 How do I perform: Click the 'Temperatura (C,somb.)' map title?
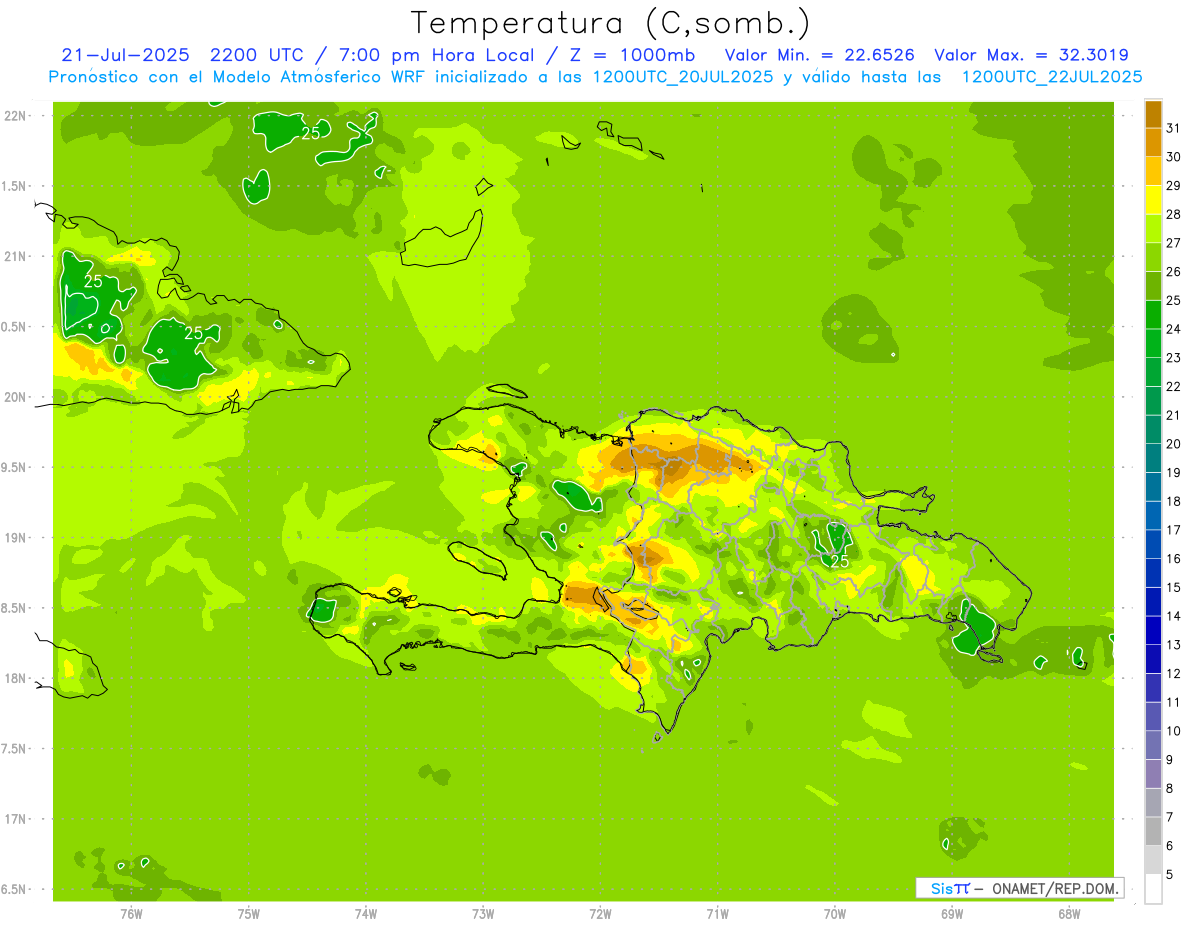point(610,22)
